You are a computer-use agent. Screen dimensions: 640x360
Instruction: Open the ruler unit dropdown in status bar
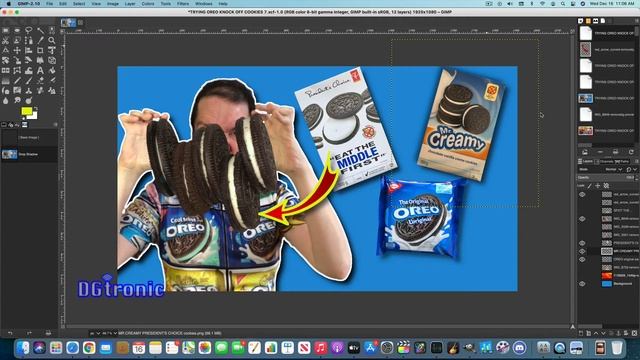point(95,333)
